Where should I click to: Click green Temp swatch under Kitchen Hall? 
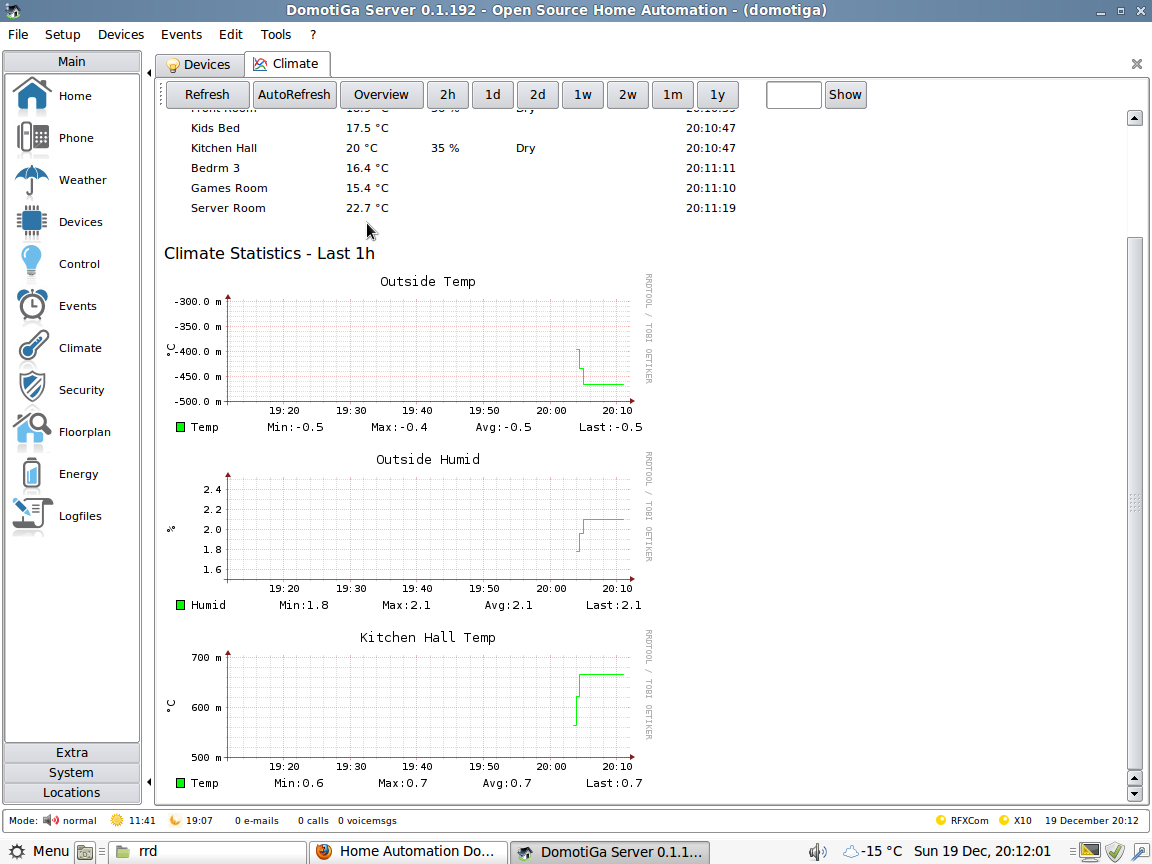pyautogui.click(x=180, y=782)
